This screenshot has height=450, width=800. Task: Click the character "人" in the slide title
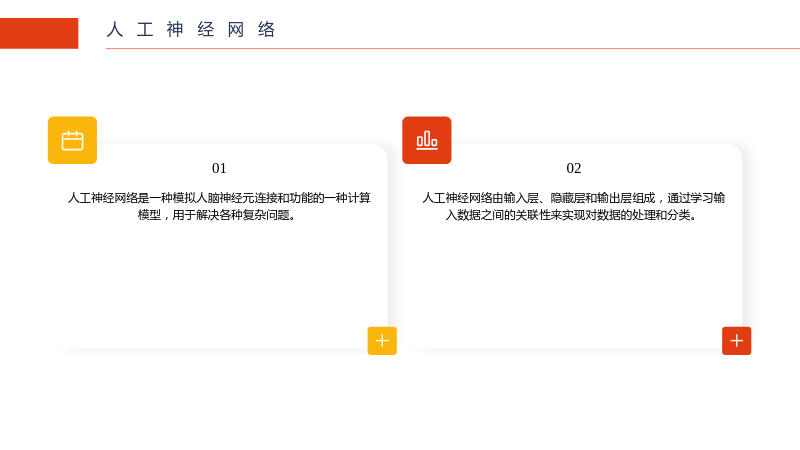pyautogui.click(x=115, y=30)
